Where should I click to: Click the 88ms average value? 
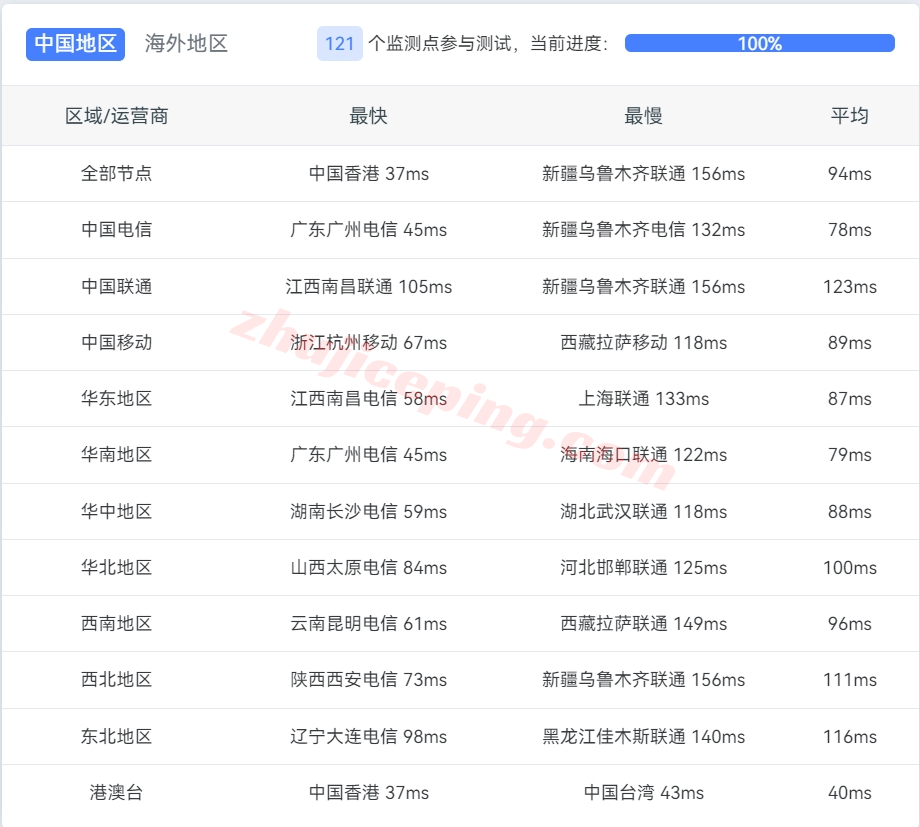[x=850, y=511]
